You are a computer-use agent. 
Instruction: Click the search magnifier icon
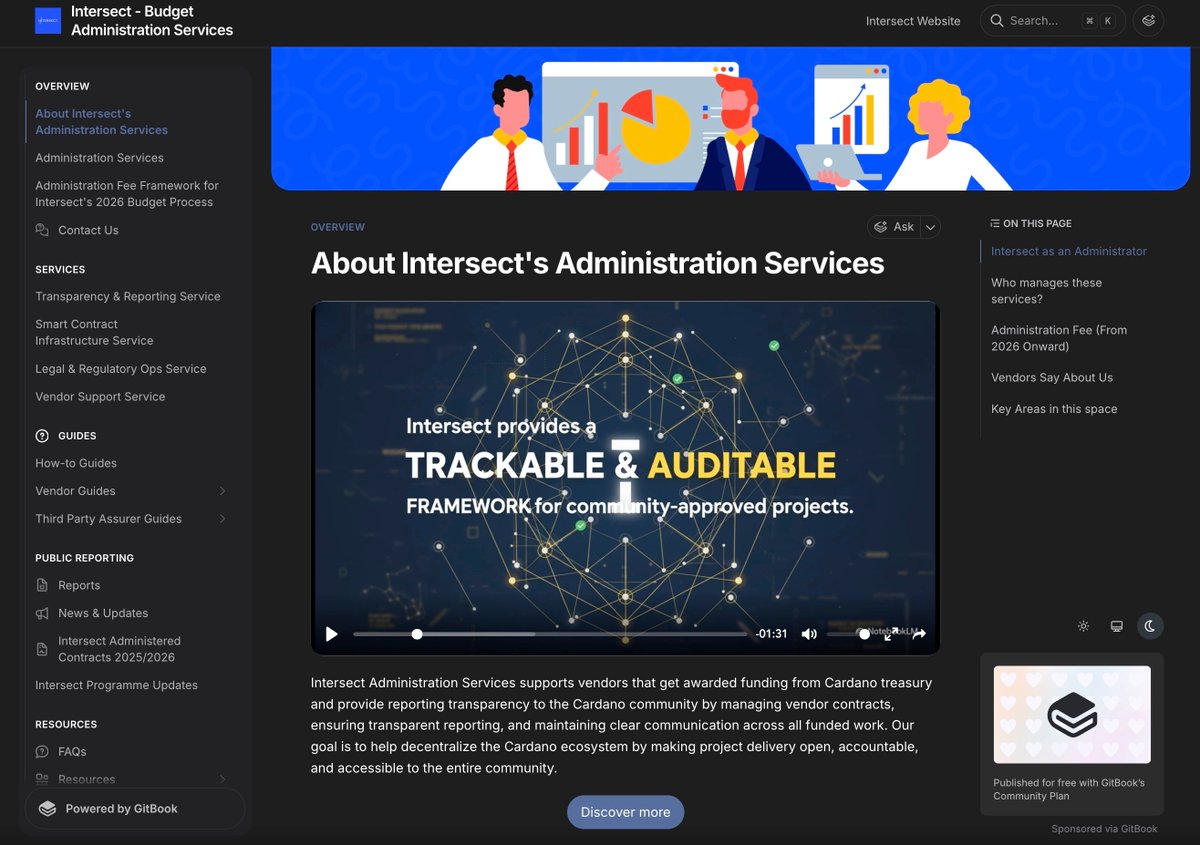(997, 21)
